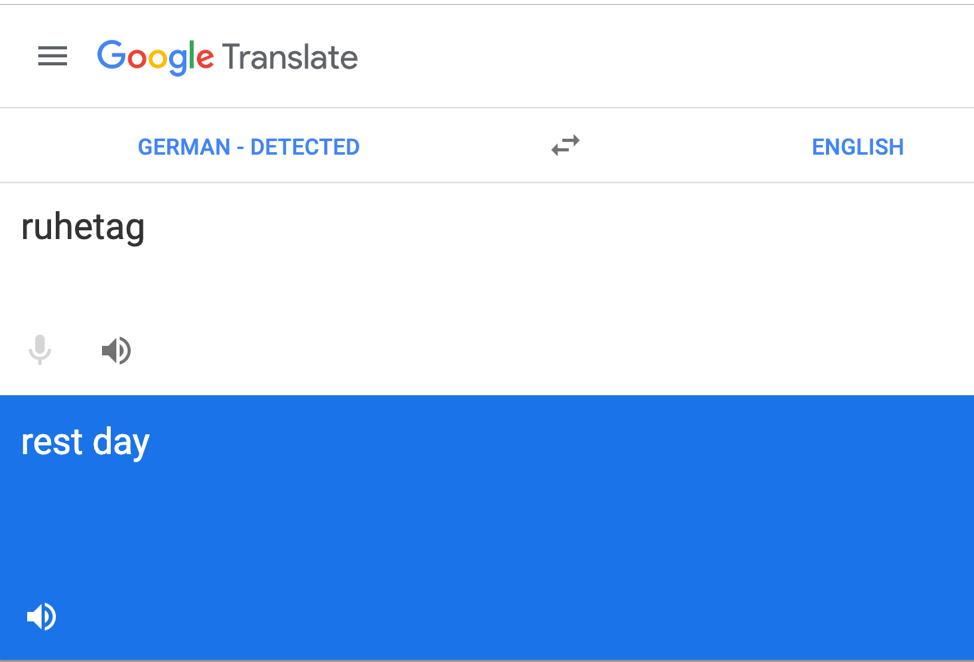Swap source and target languages
Screen dimensions: 974x662
565,147
